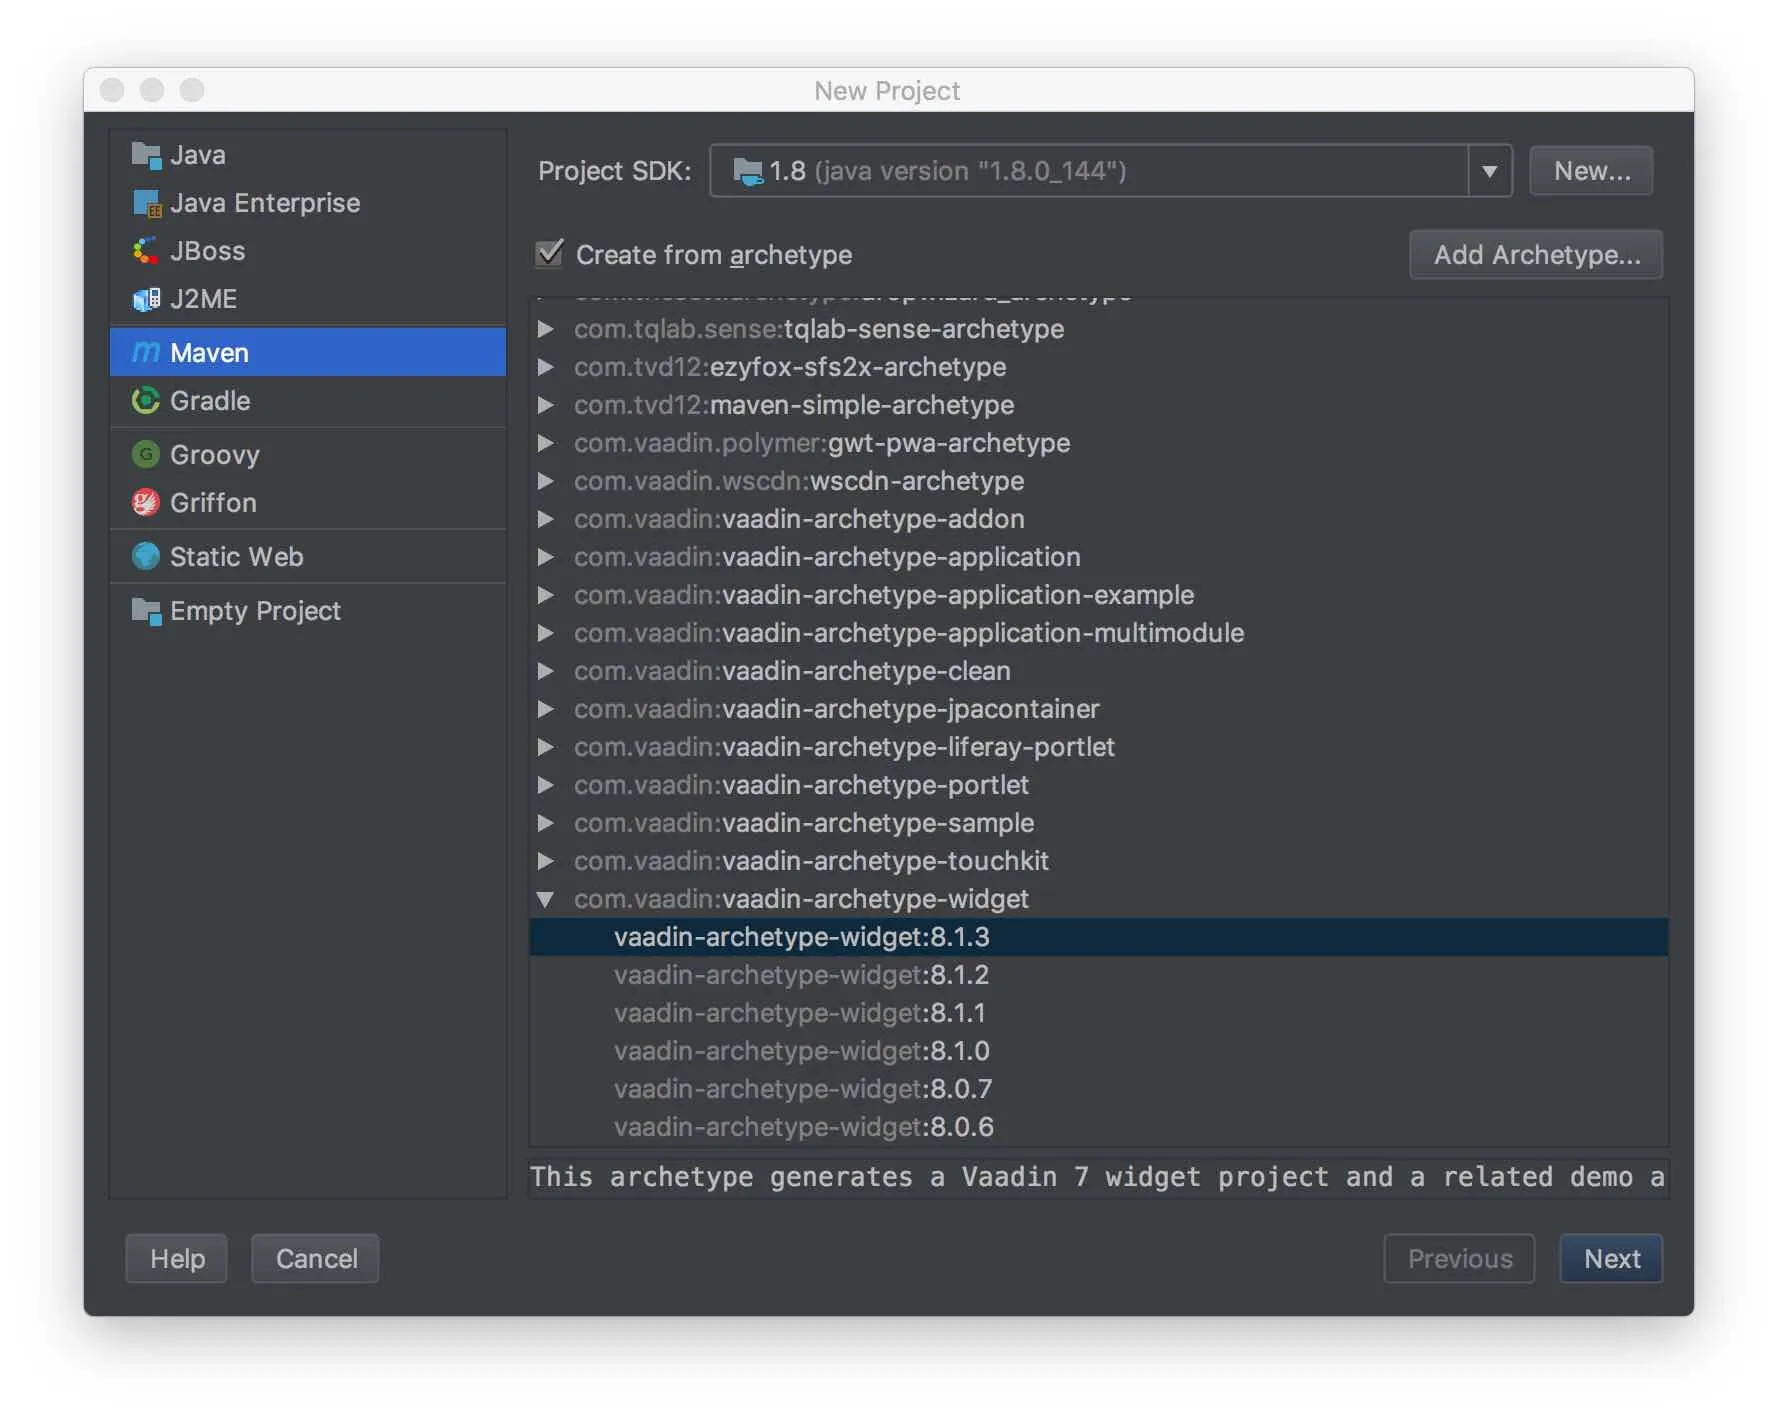This screenshot has height=1416, width=1778.
Task: Select com.vaadin:vaadin-archetype-sample row
Action: pos(1099,823)
